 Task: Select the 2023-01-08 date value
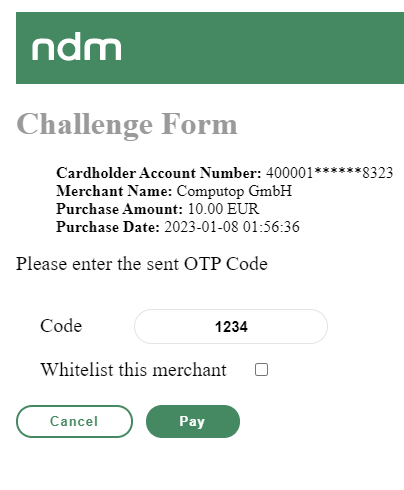(201, 227)
